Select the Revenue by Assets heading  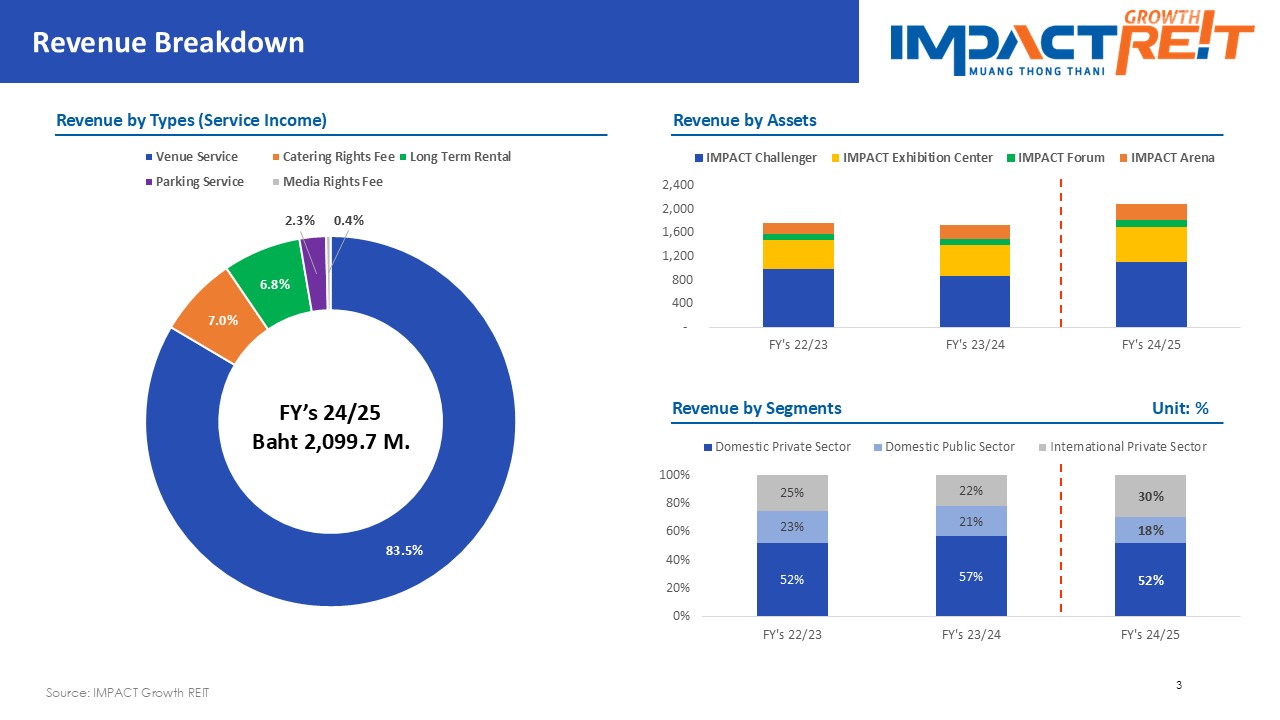[745, 120]
